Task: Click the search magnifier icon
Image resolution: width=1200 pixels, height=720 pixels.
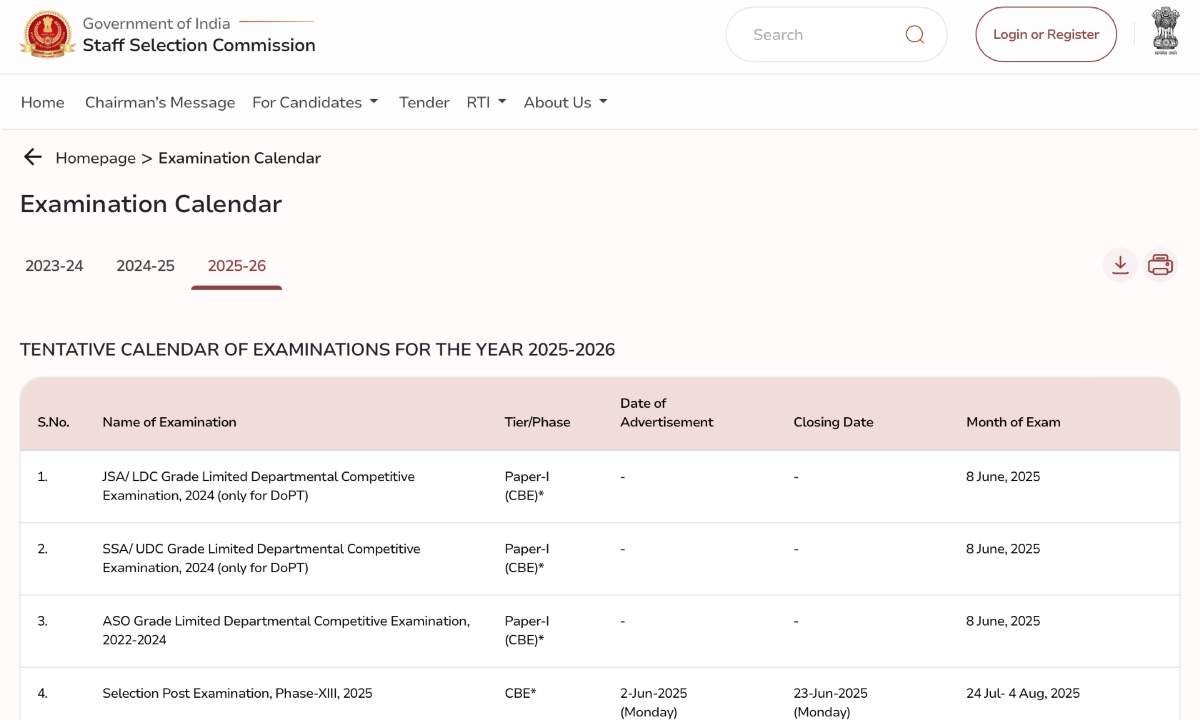Action: pyautogui.click(x=914, y=34)
